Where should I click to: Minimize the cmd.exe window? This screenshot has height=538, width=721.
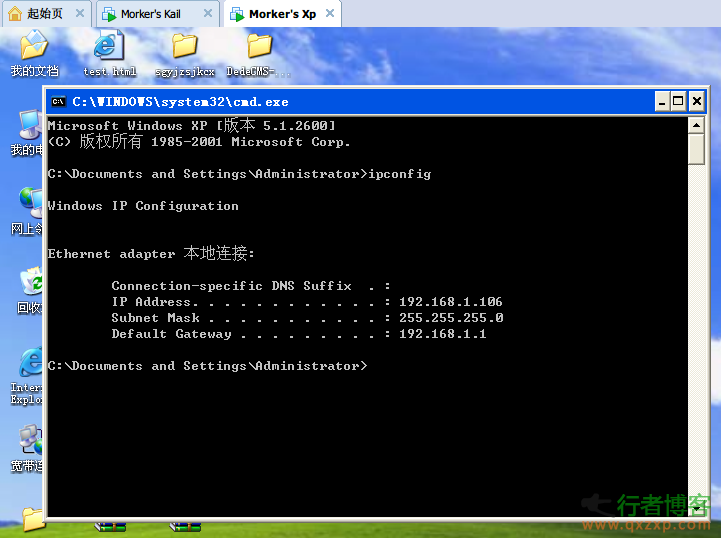tap(662, 102)
